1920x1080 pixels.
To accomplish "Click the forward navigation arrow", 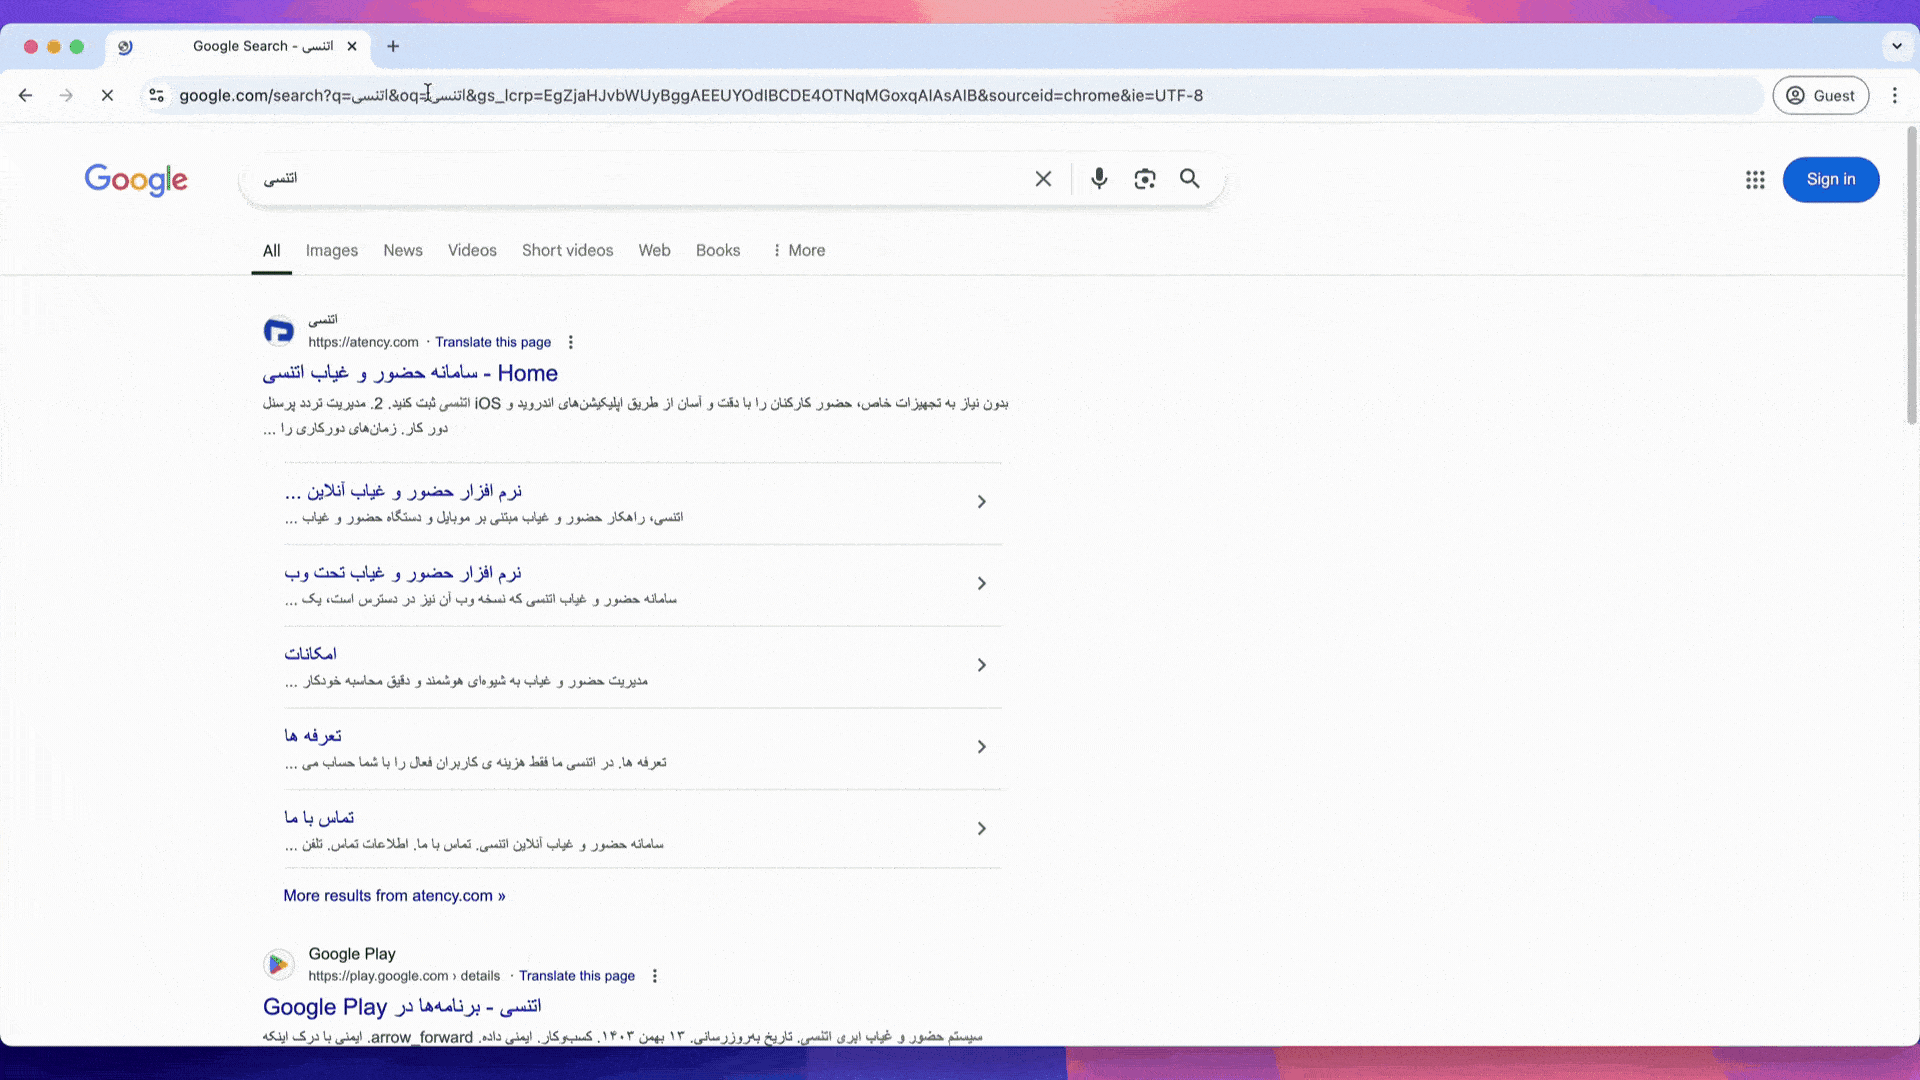I will tap(66, 96).
